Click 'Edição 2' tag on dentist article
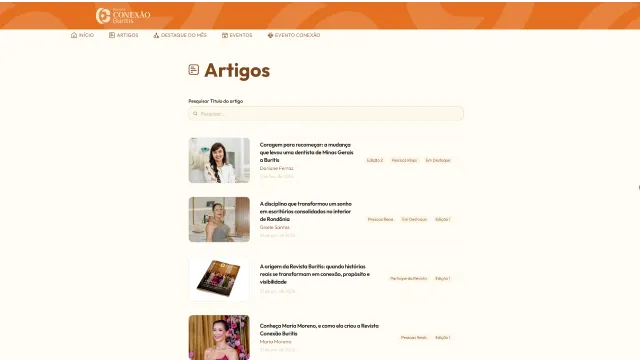 [375, 160]
